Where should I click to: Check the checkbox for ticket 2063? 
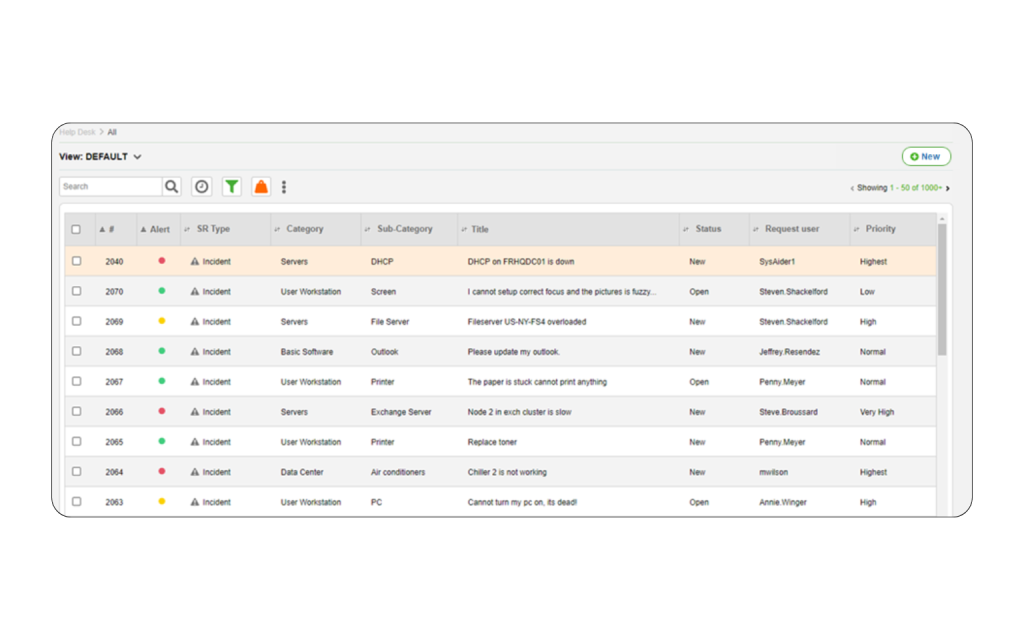click(78, 501)
